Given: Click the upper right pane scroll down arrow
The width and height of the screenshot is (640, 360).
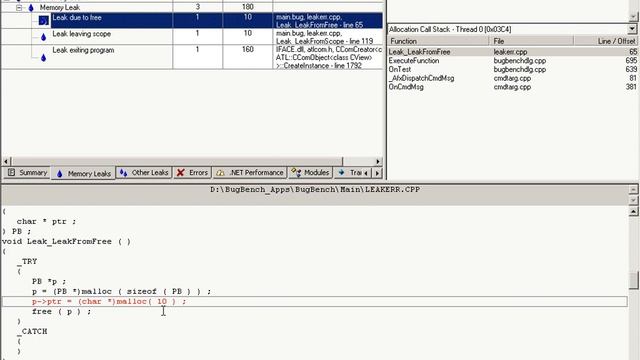Looking at the screenshot, I should point(633,16).
